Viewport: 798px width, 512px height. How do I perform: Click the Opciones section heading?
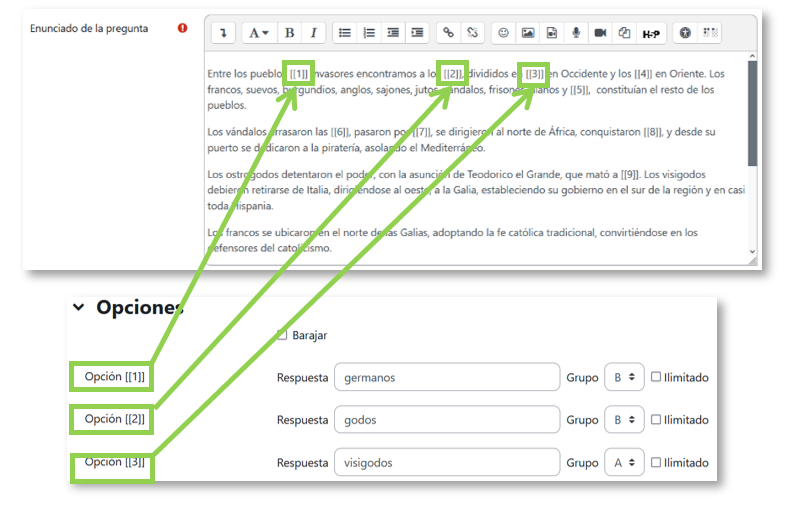pos(140,307)
